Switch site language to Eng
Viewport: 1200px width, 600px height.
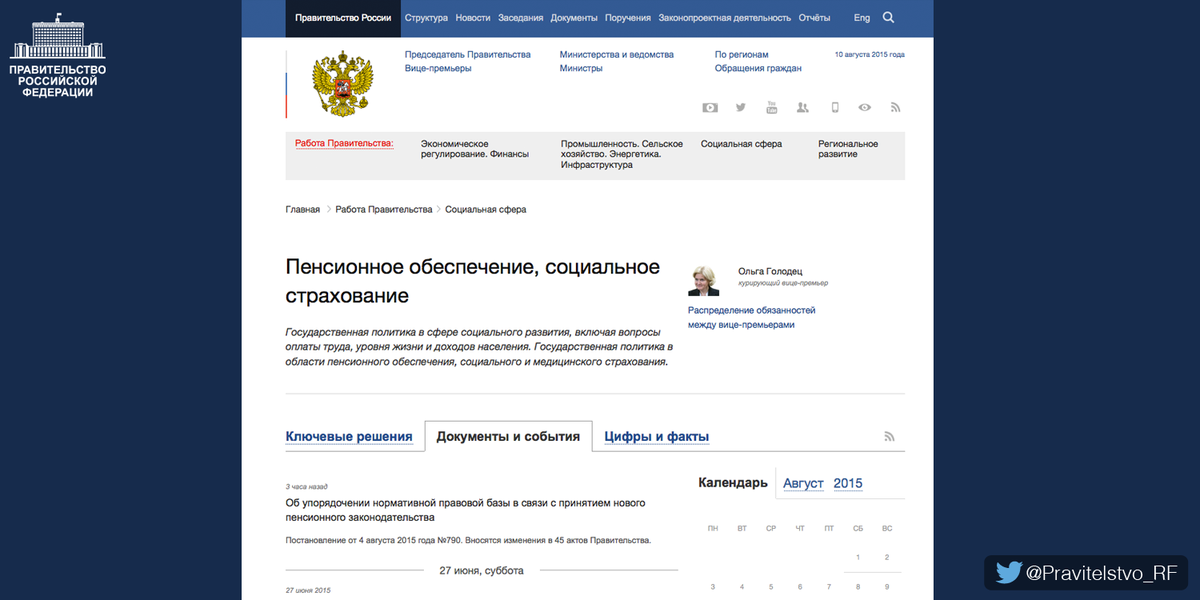(862, 18)
